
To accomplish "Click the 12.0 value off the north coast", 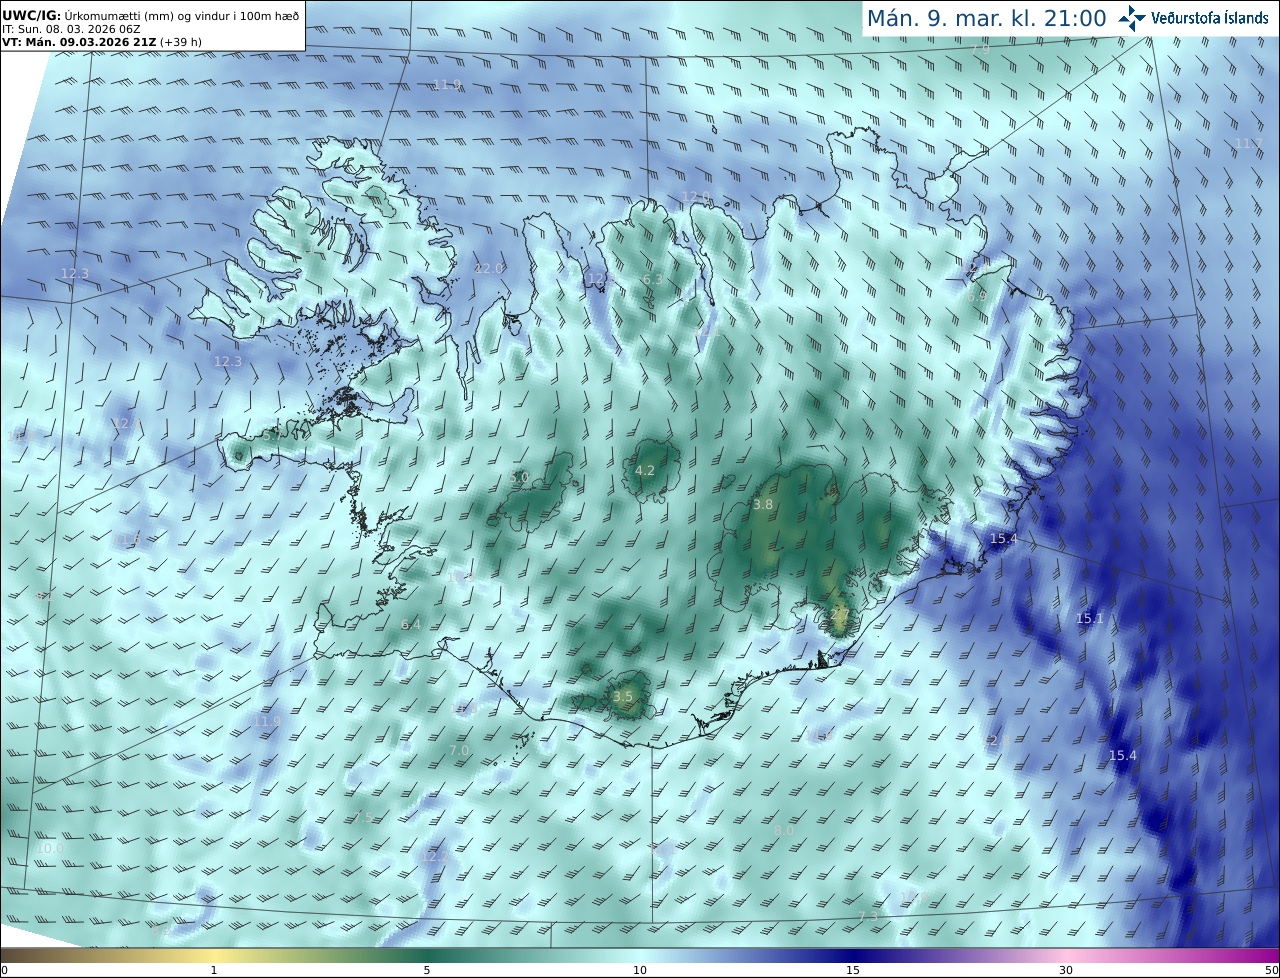I will click(x=696, y=197).
